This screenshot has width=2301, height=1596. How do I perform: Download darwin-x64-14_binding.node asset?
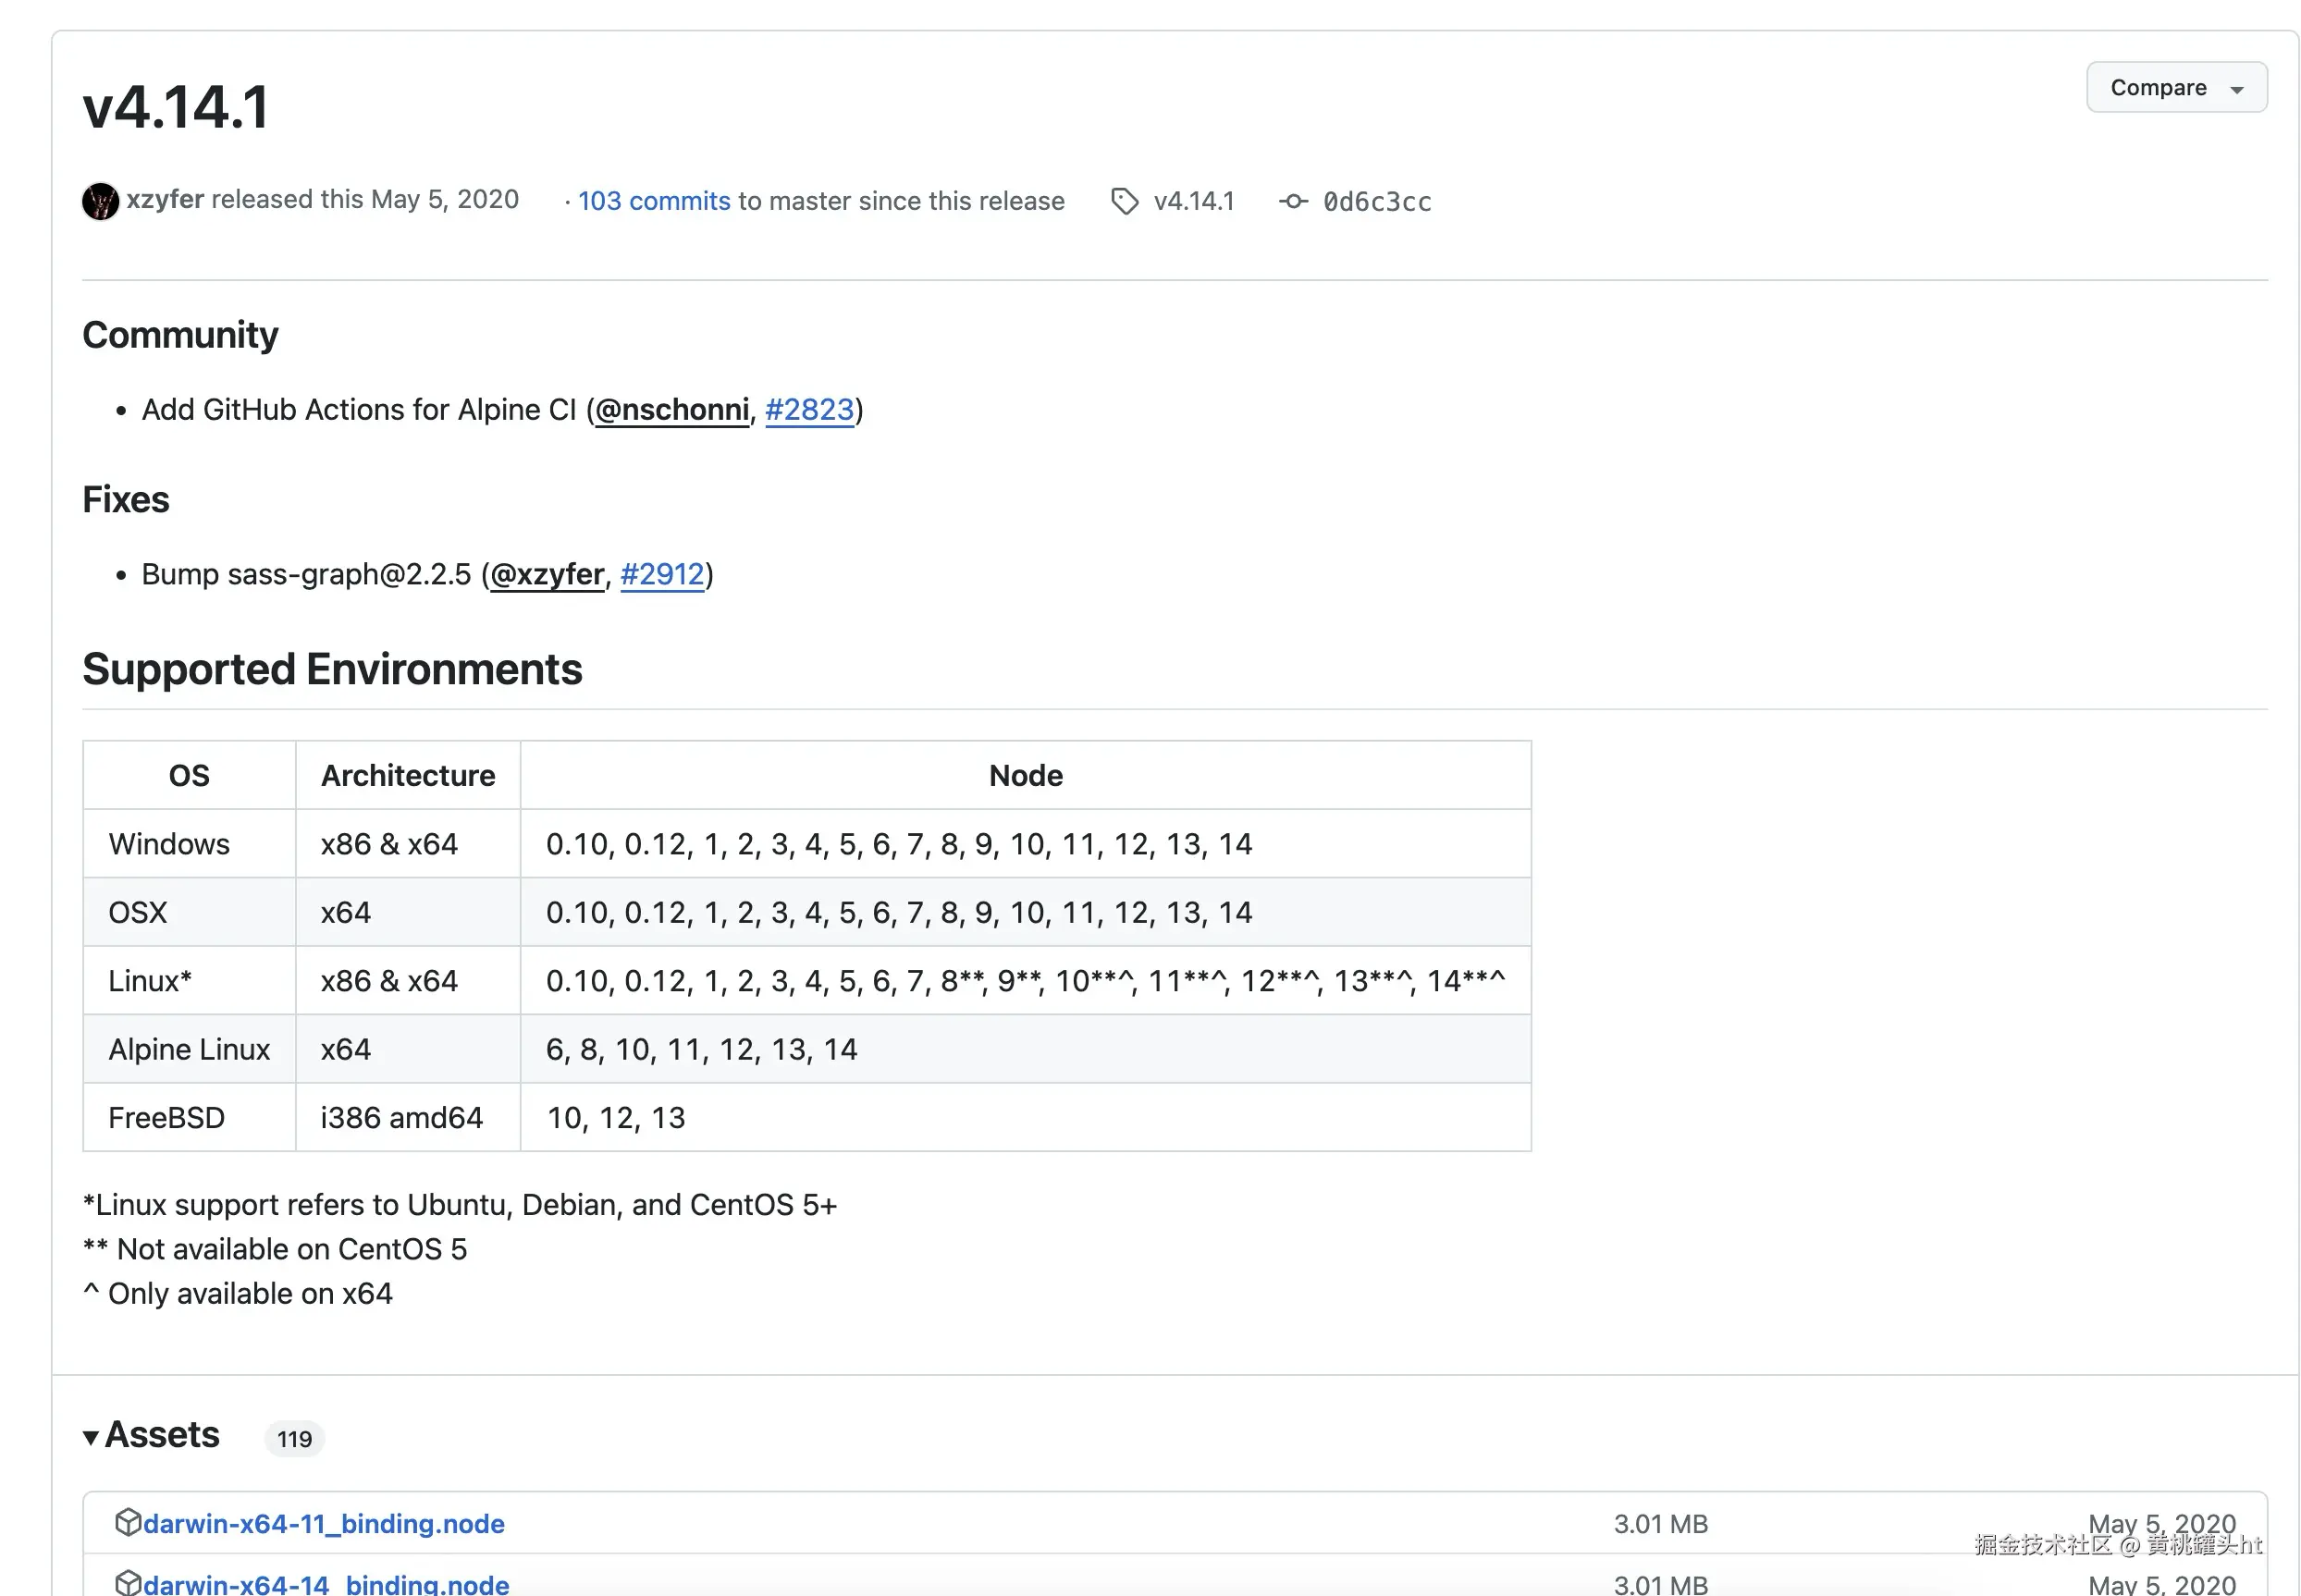pos(326,1583)
